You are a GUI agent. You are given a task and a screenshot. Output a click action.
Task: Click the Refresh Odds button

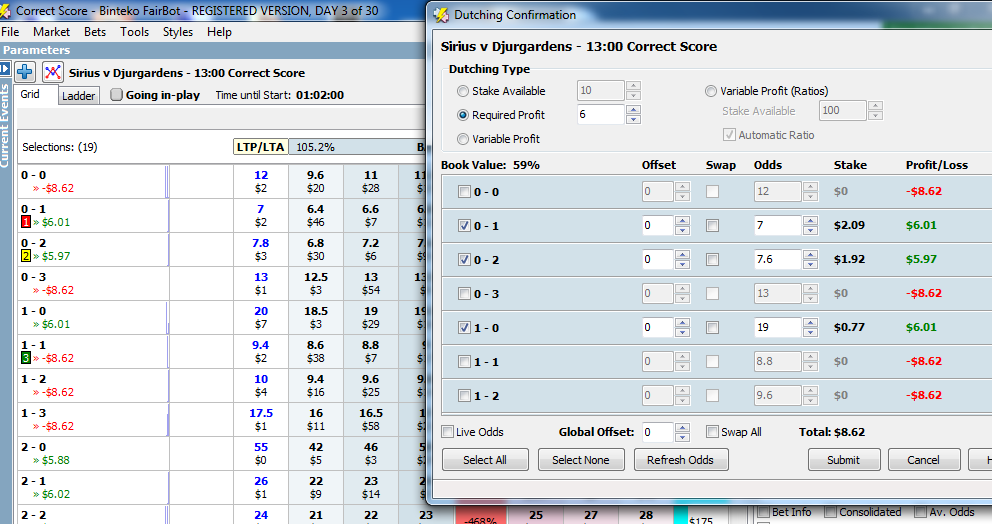coord(681,459)
